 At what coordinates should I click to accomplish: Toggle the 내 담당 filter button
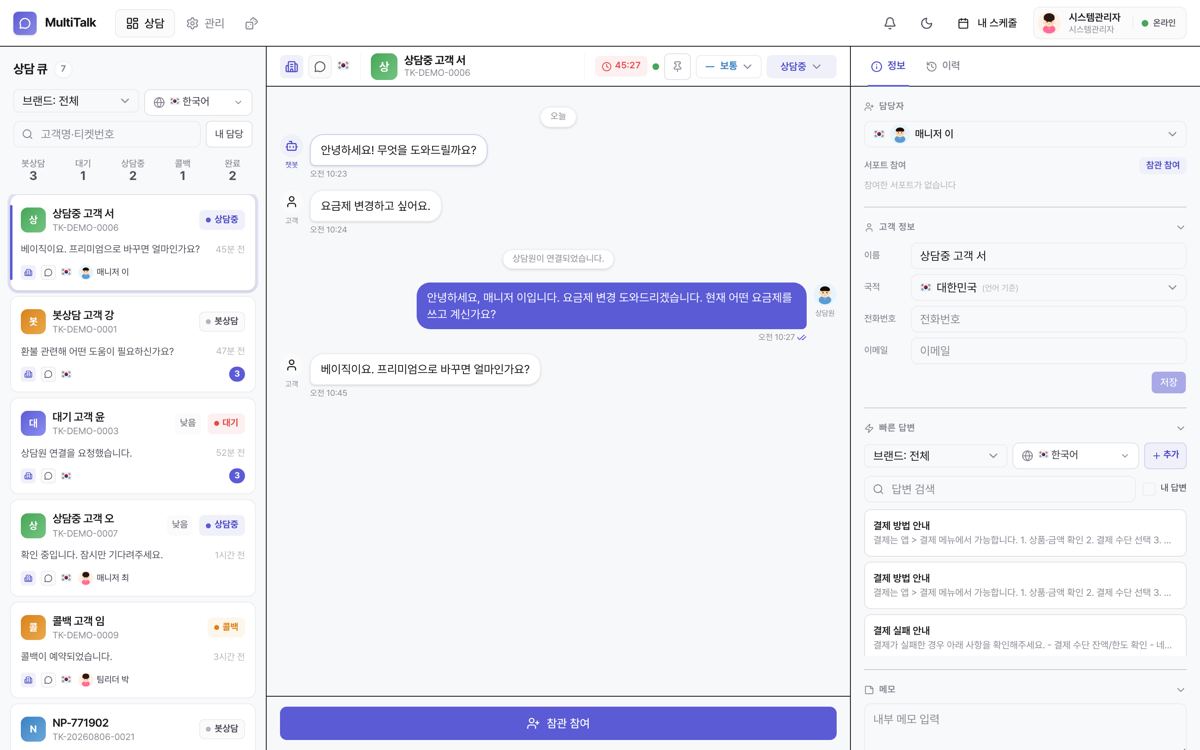229,134
